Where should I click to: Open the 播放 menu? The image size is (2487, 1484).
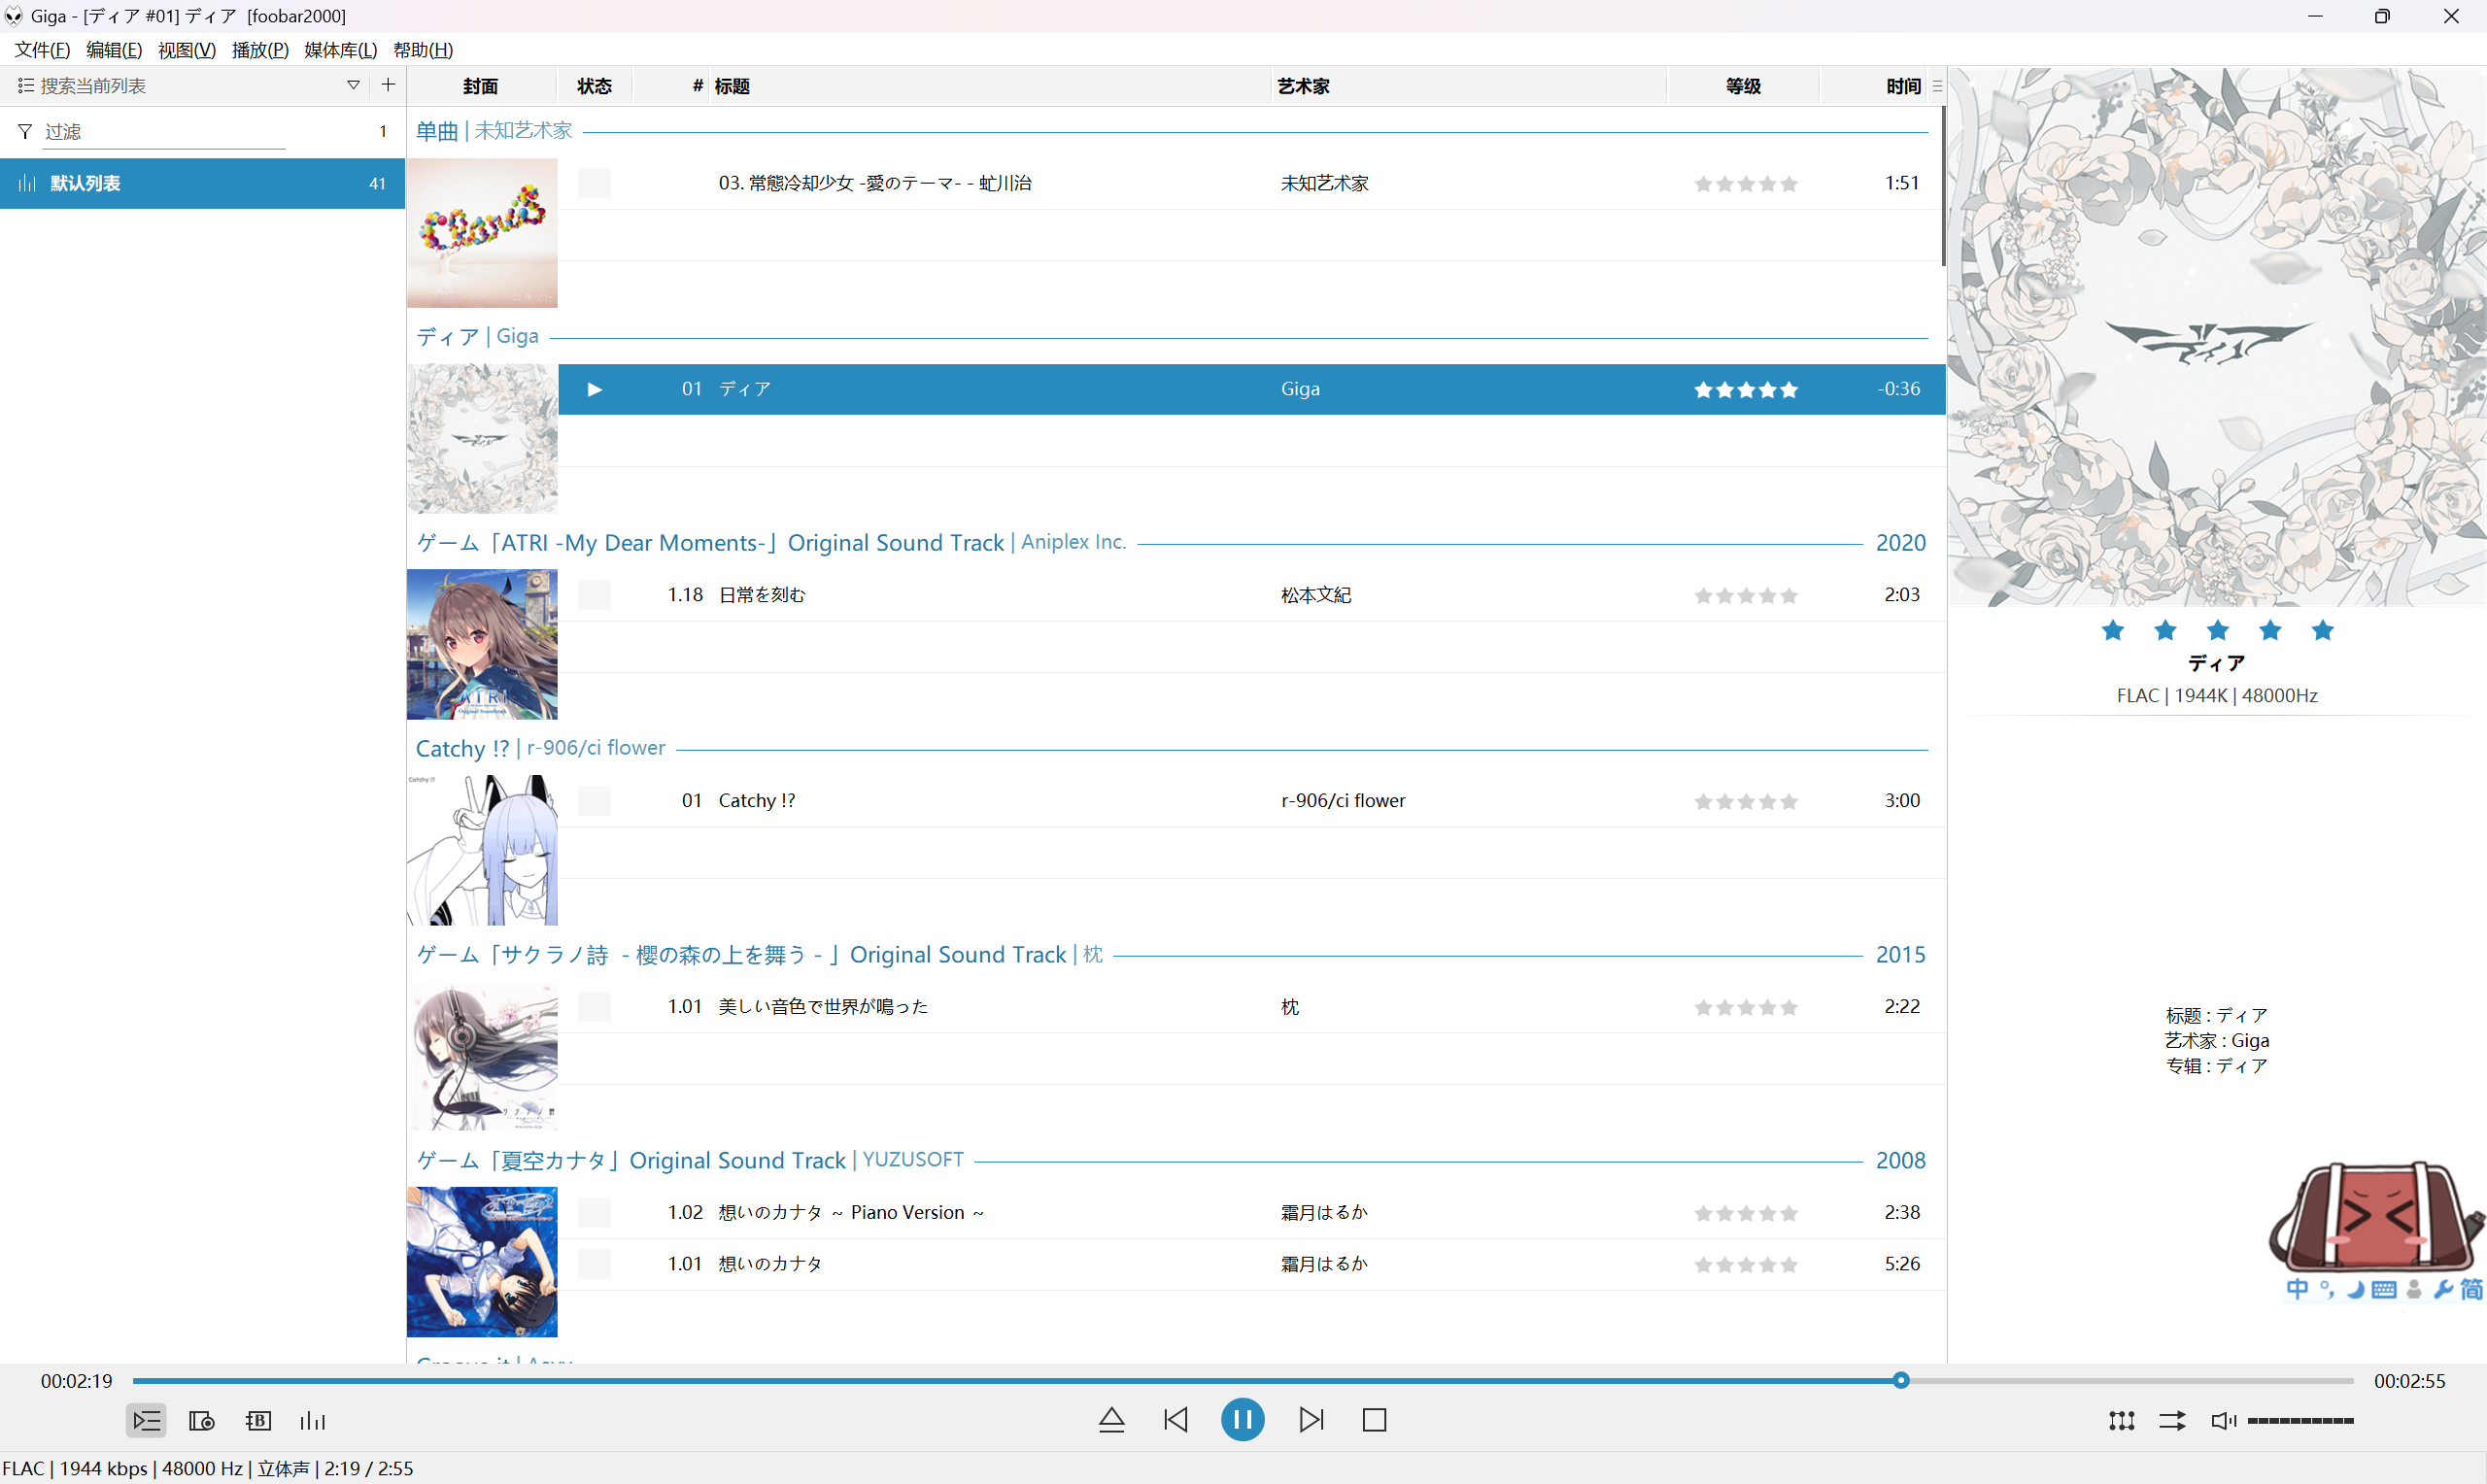pyautogui.click(x=260, y=50)
